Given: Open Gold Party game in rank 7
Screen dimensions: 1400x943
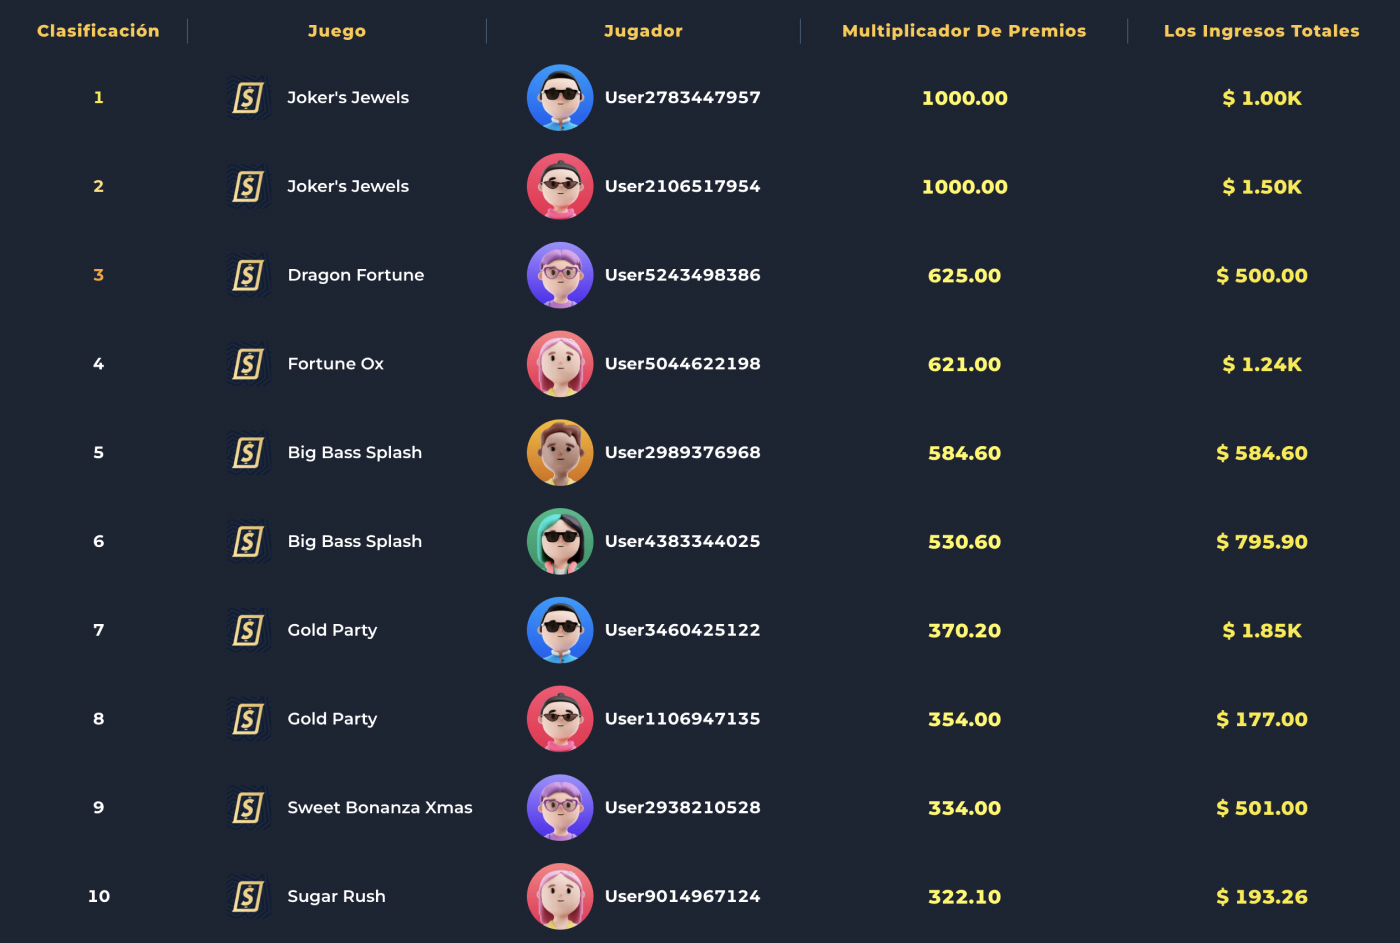Looking at the screenshot, I should coord(332,630).
